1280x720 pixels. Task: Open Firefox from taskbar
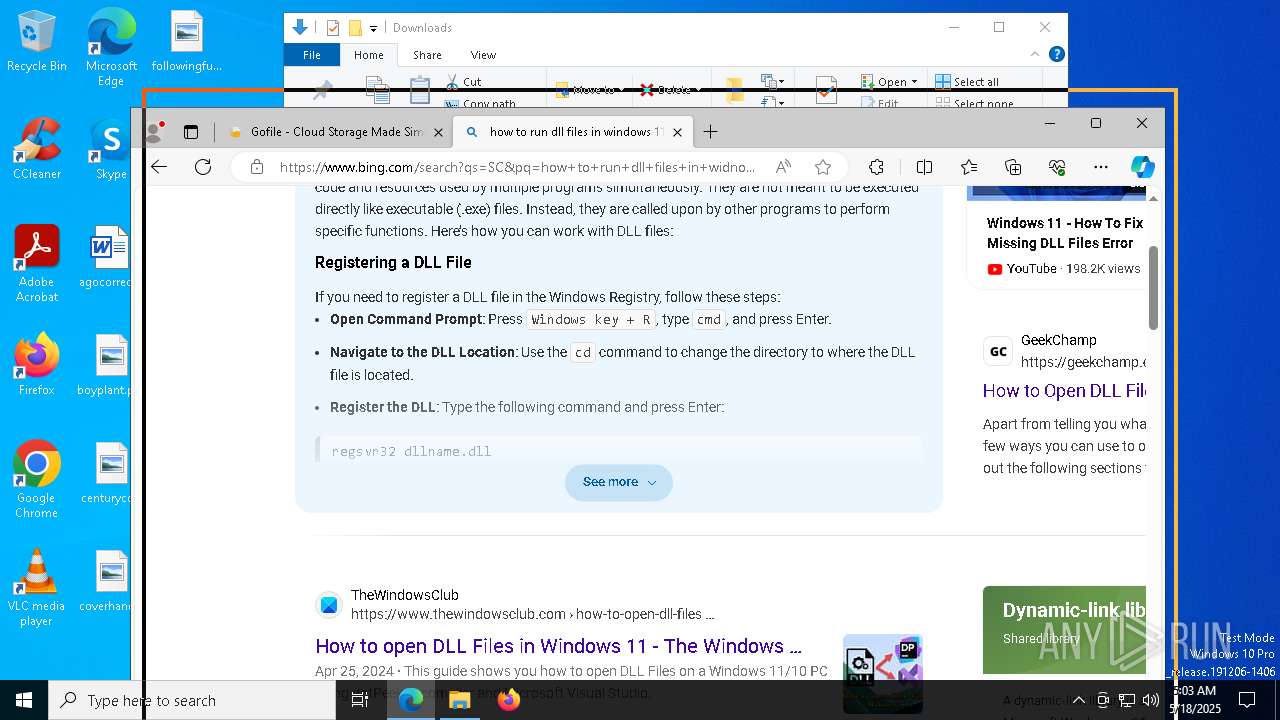508,700
